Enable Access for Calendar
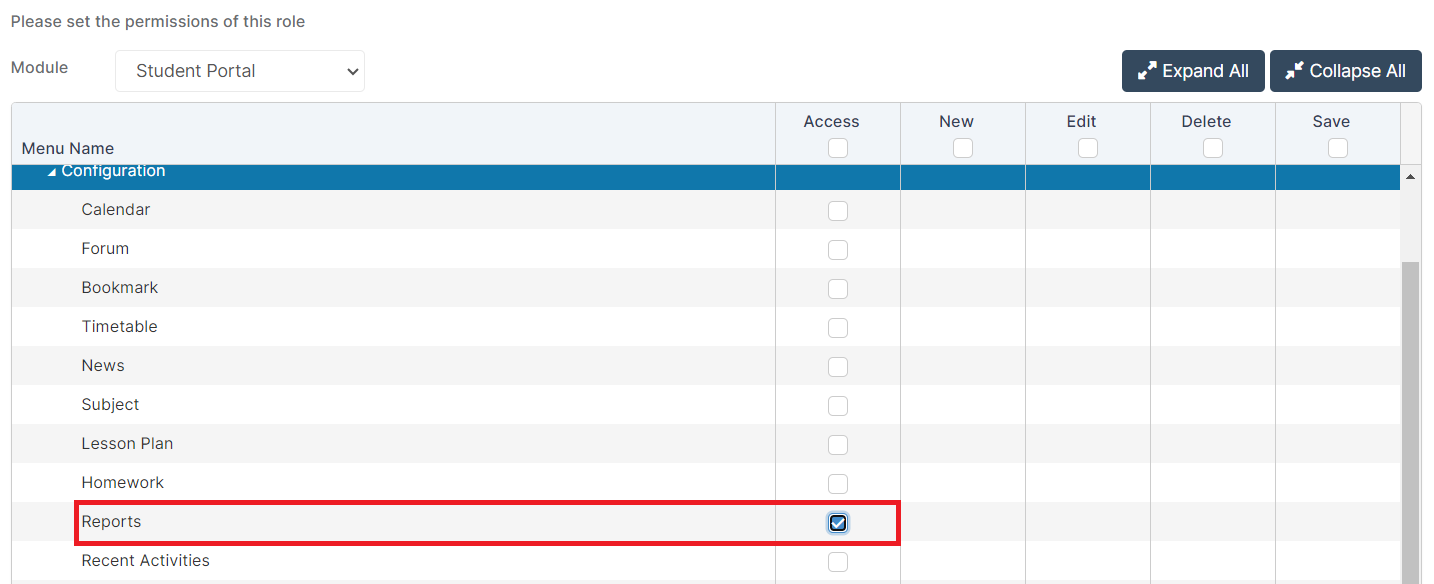The width and height of the screenshot is (1434, 584). [838, 211]
